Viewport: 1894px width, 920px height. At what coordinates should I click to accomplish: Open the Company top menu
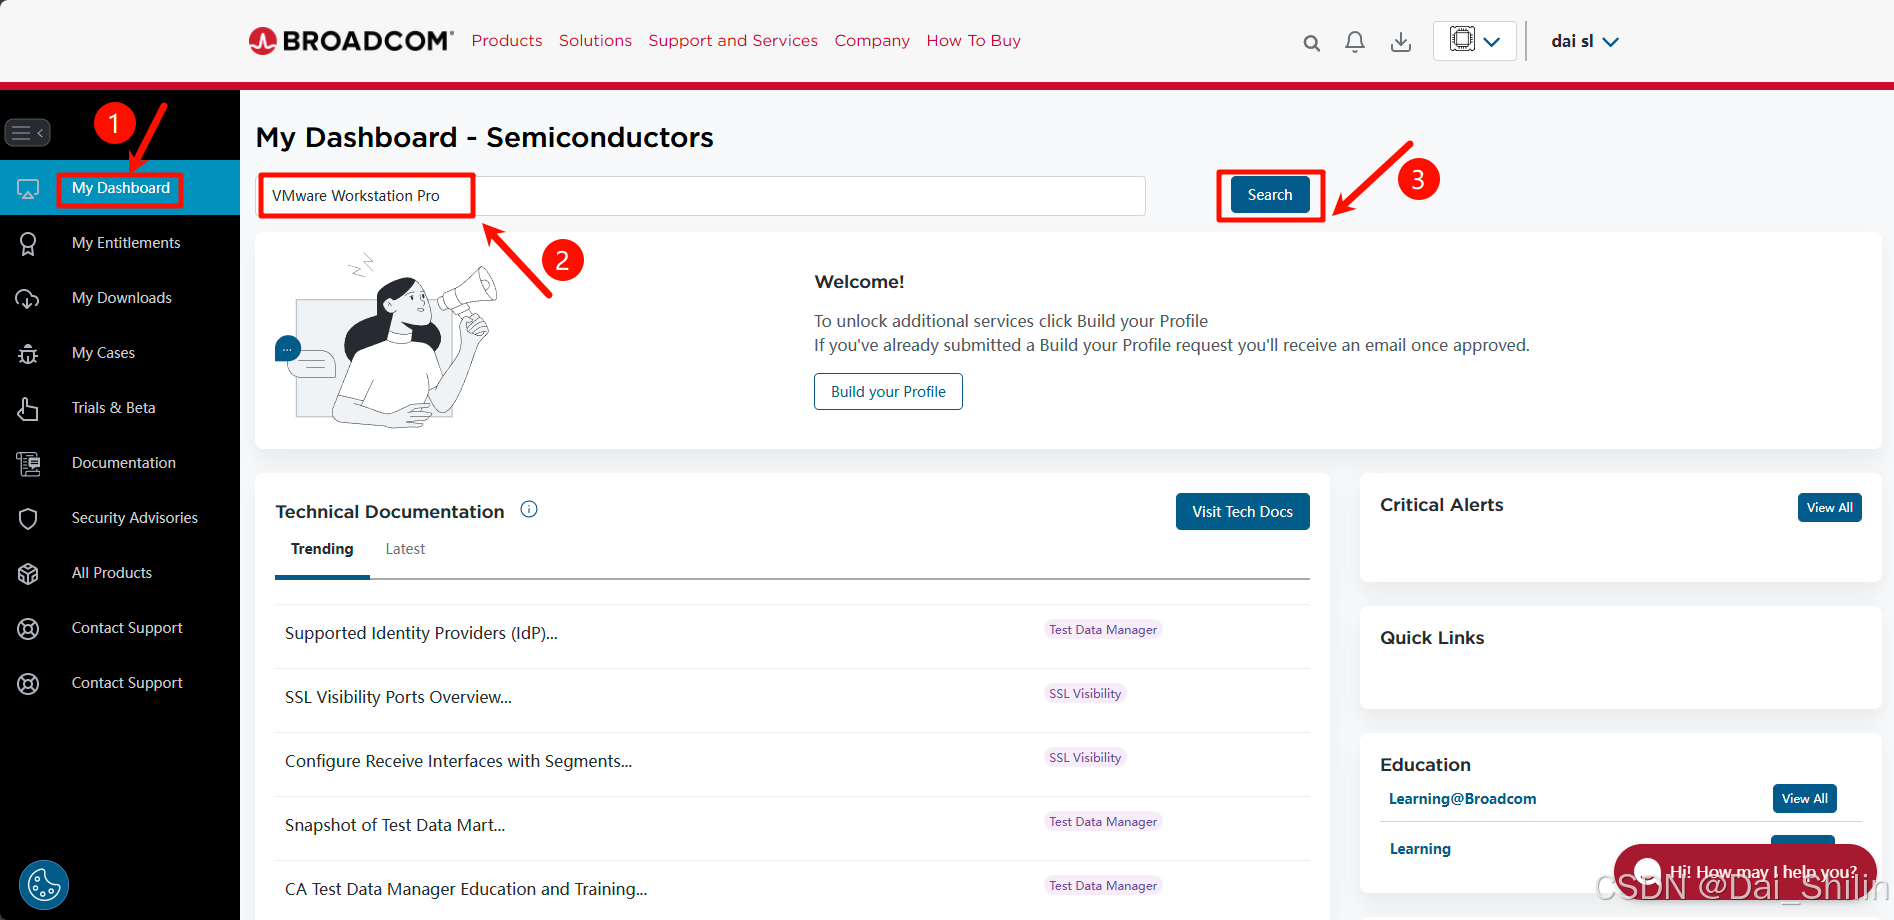click(x=872, y=41)
